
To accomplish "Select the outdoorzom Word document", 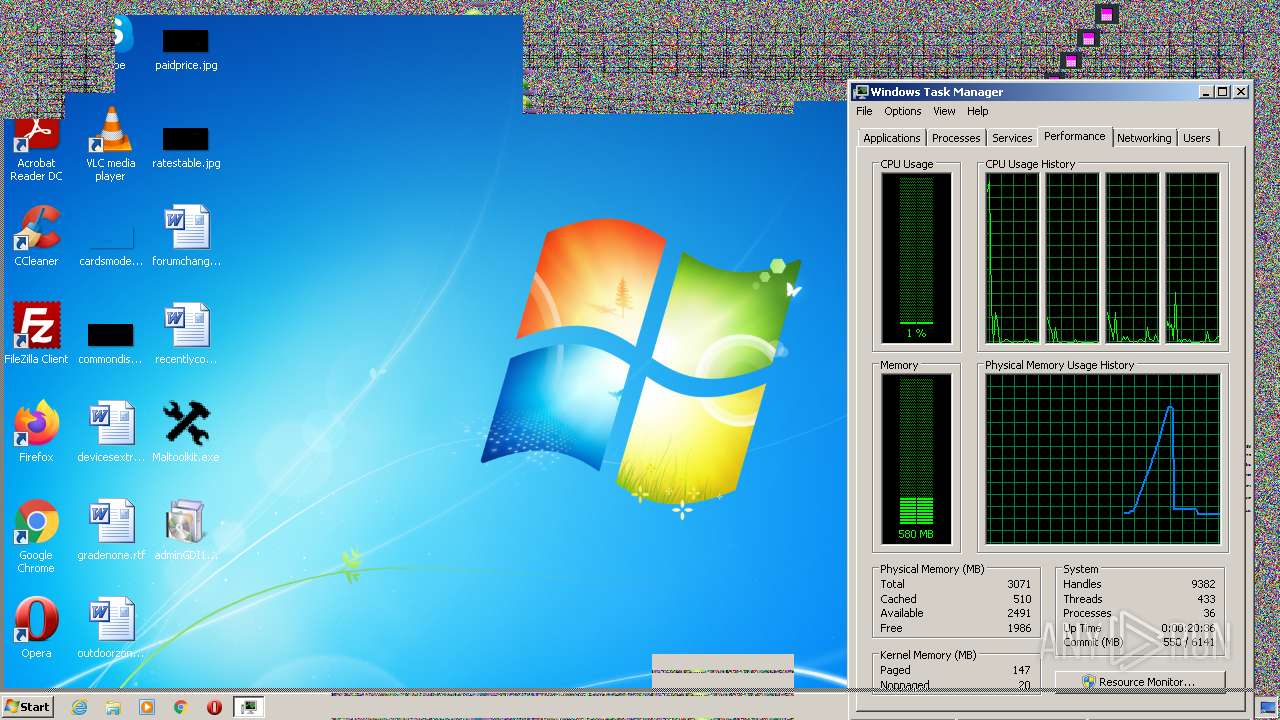I will point(111,628).
